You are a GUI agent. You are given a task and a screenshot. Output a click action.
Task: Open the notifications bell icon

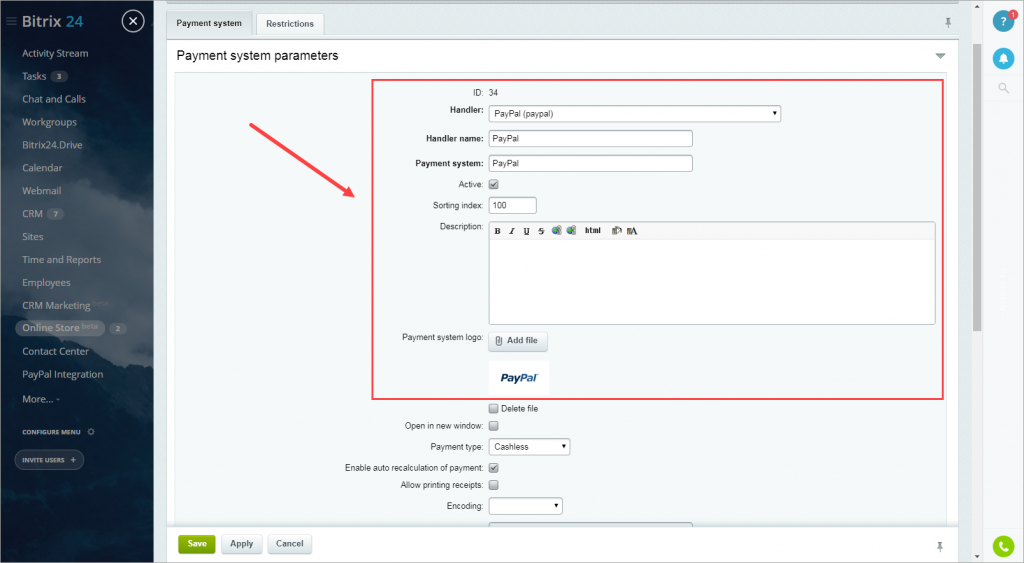click(1003, 58)
